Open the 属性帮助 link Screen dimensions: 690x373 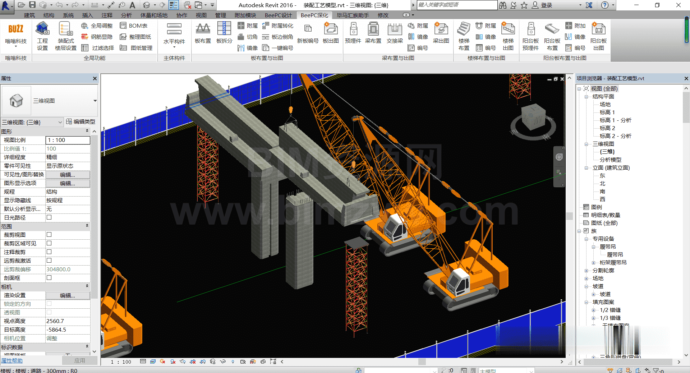pyautogui.click(x=12, y=360)
